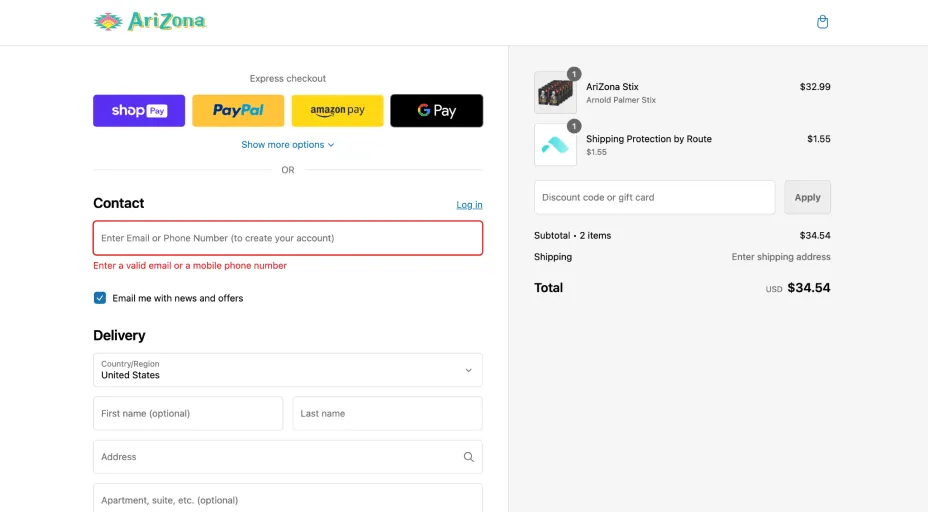928x512 pixels.
Task: Click the Last name field
Action: pos(388,413)
